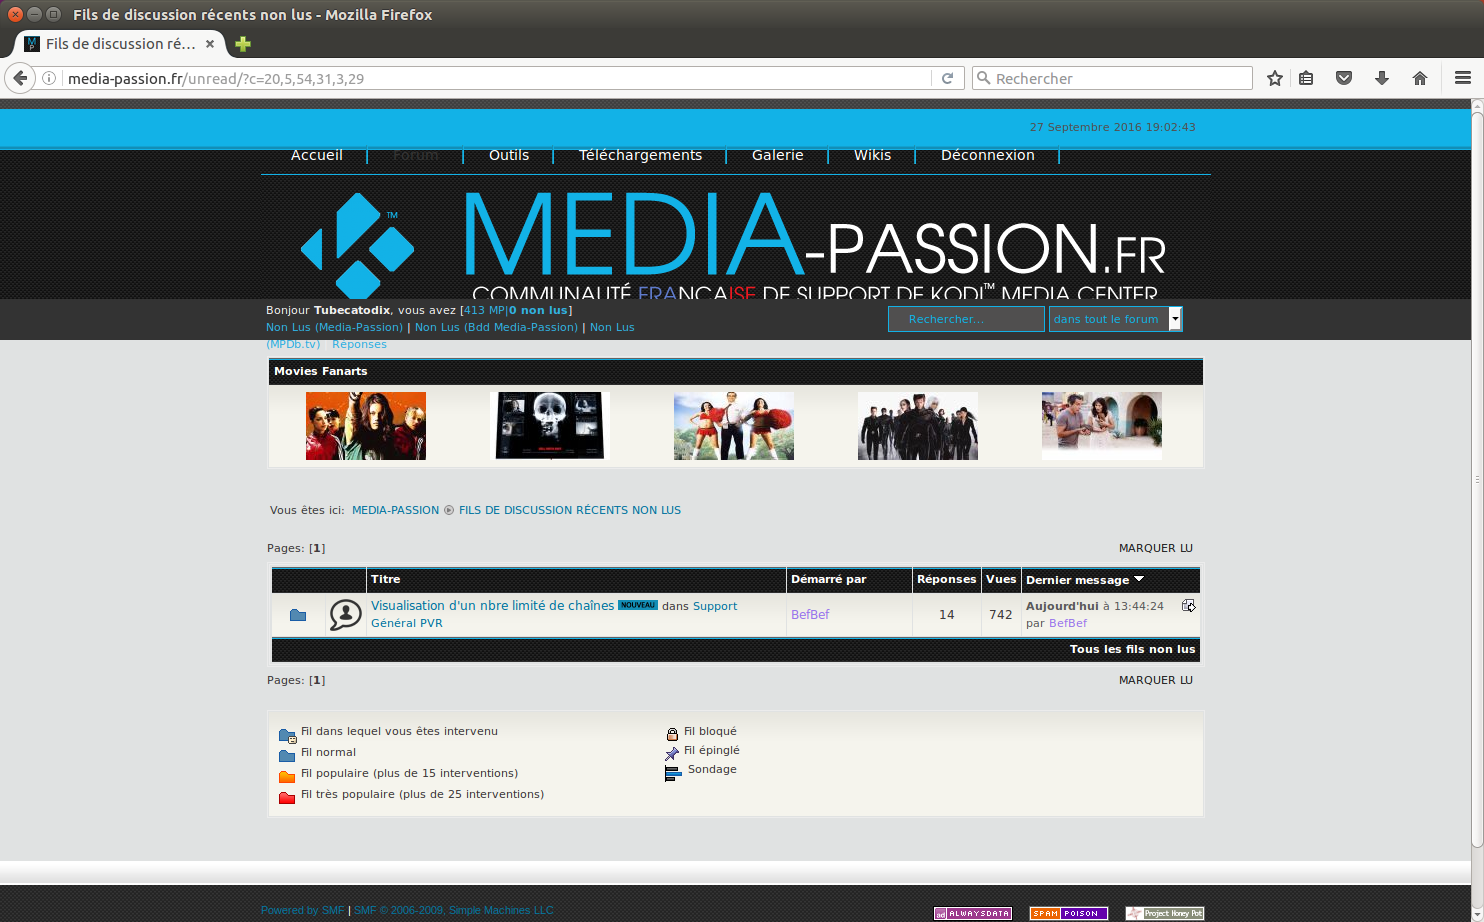This screenshot has height=922, width=1484.
Task: Click 'Tous les fils non lus' link
Action: (1132, 649)
